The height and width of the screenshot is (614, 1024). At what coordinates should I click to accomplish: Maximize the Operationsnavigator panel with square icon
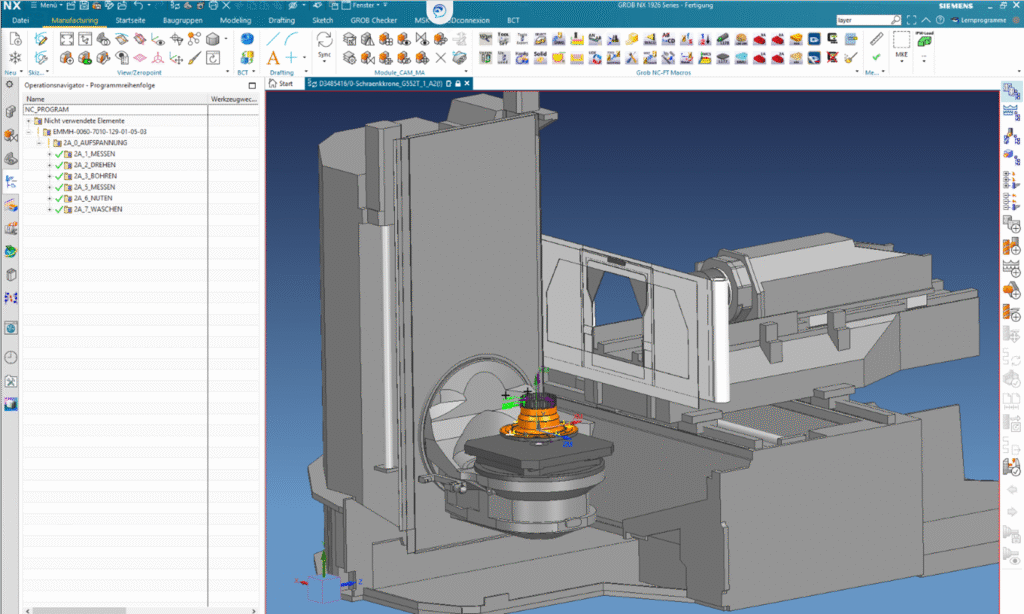click(x=252, y=85)
